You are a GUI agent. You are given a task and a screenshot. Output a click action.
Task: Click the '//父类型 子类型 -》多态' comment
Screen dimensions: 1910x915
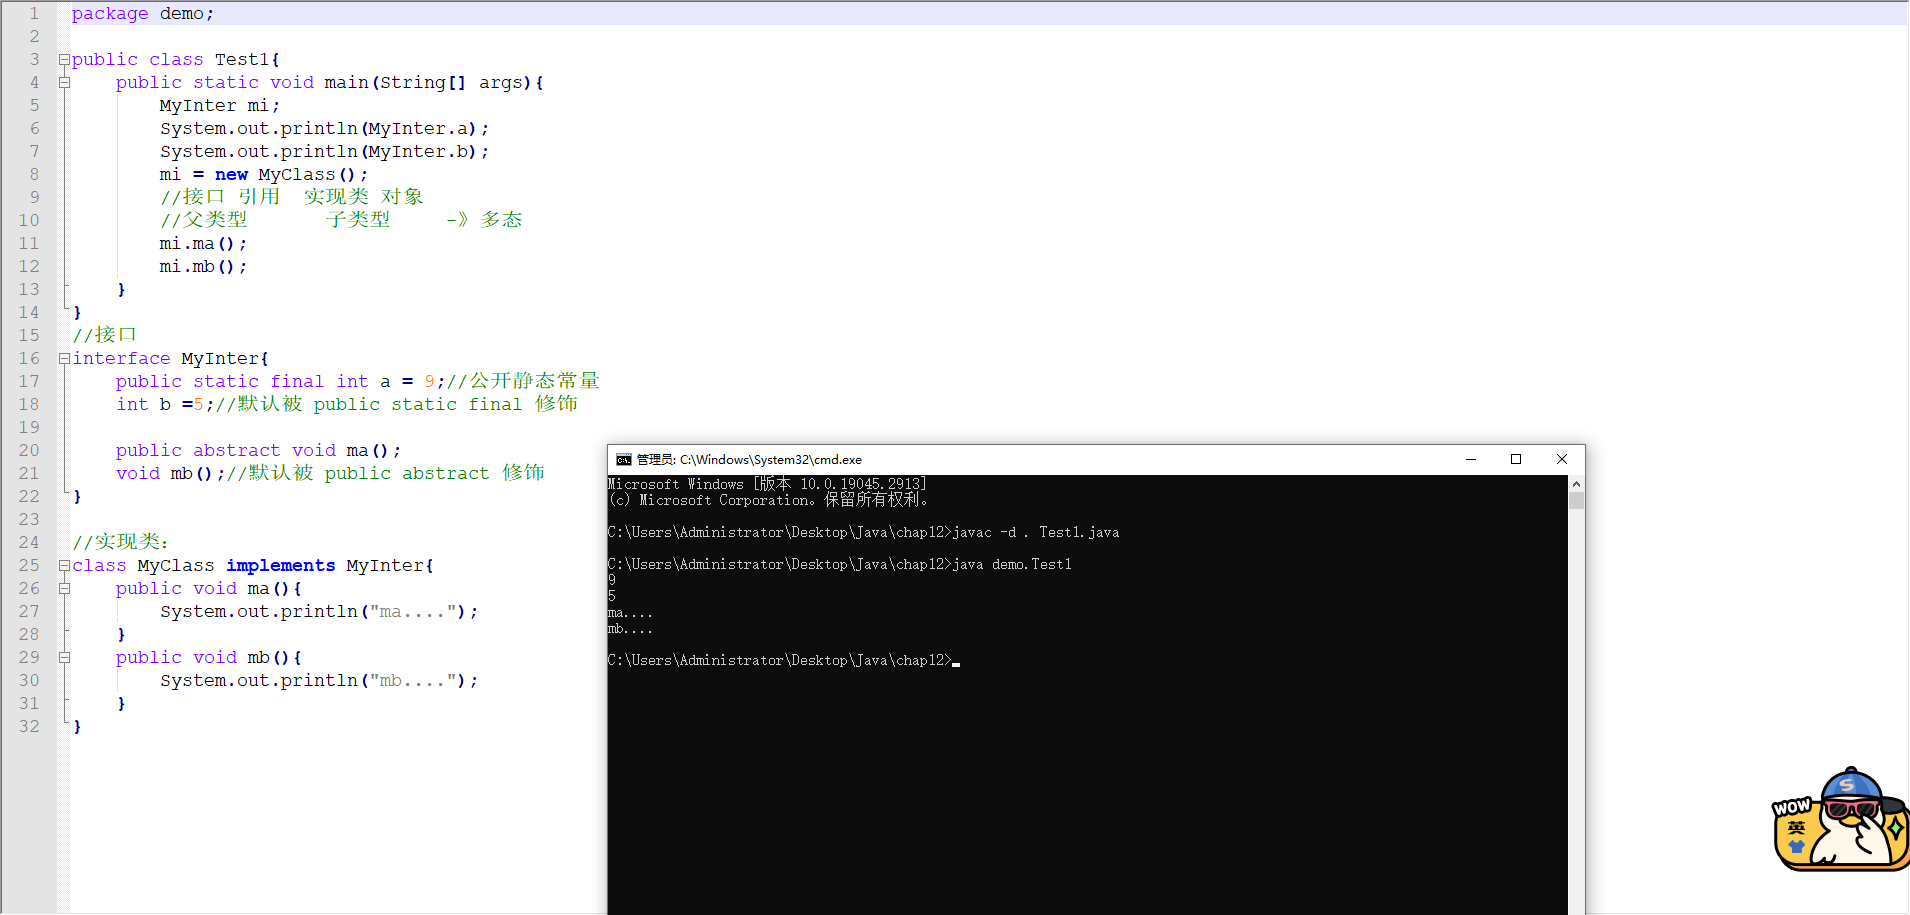point(341,221)
